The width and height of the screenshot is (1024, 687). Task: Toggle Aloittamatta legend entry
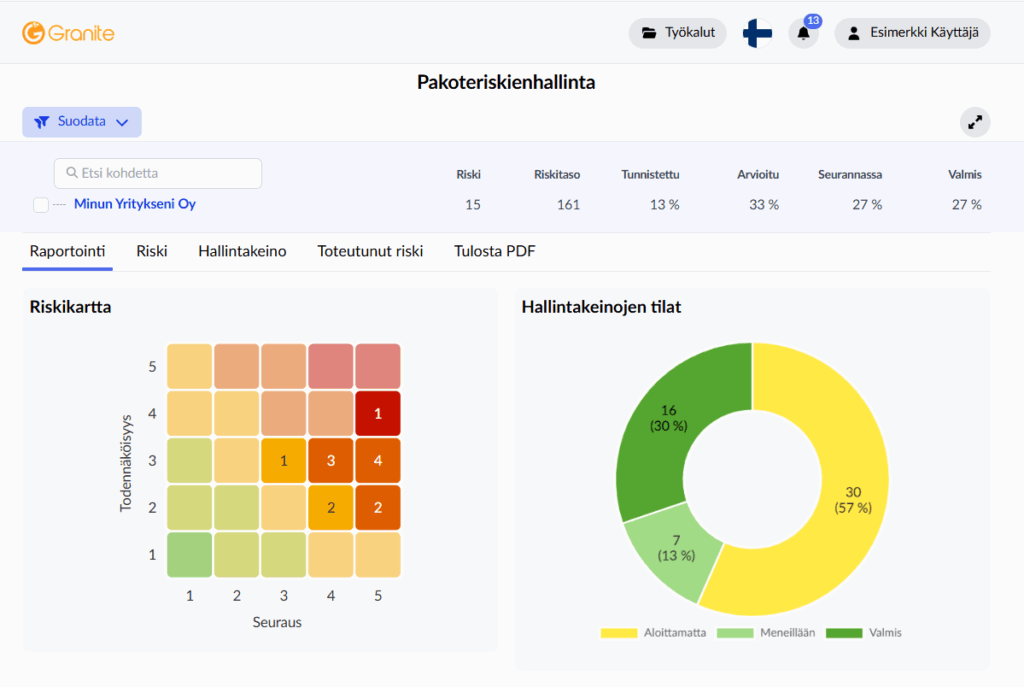pyautogui.click(x=653, y=633)
